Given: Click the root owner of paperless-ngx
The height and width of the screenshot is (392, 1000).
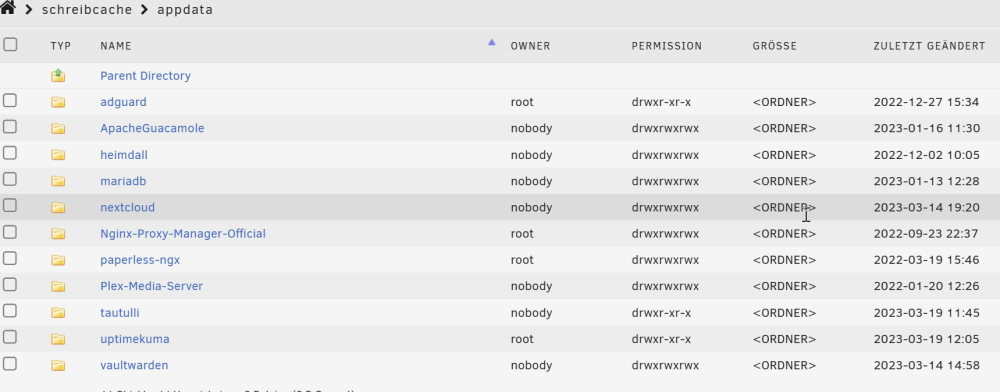Looking at the screenshot, I should tap(522, 260).
